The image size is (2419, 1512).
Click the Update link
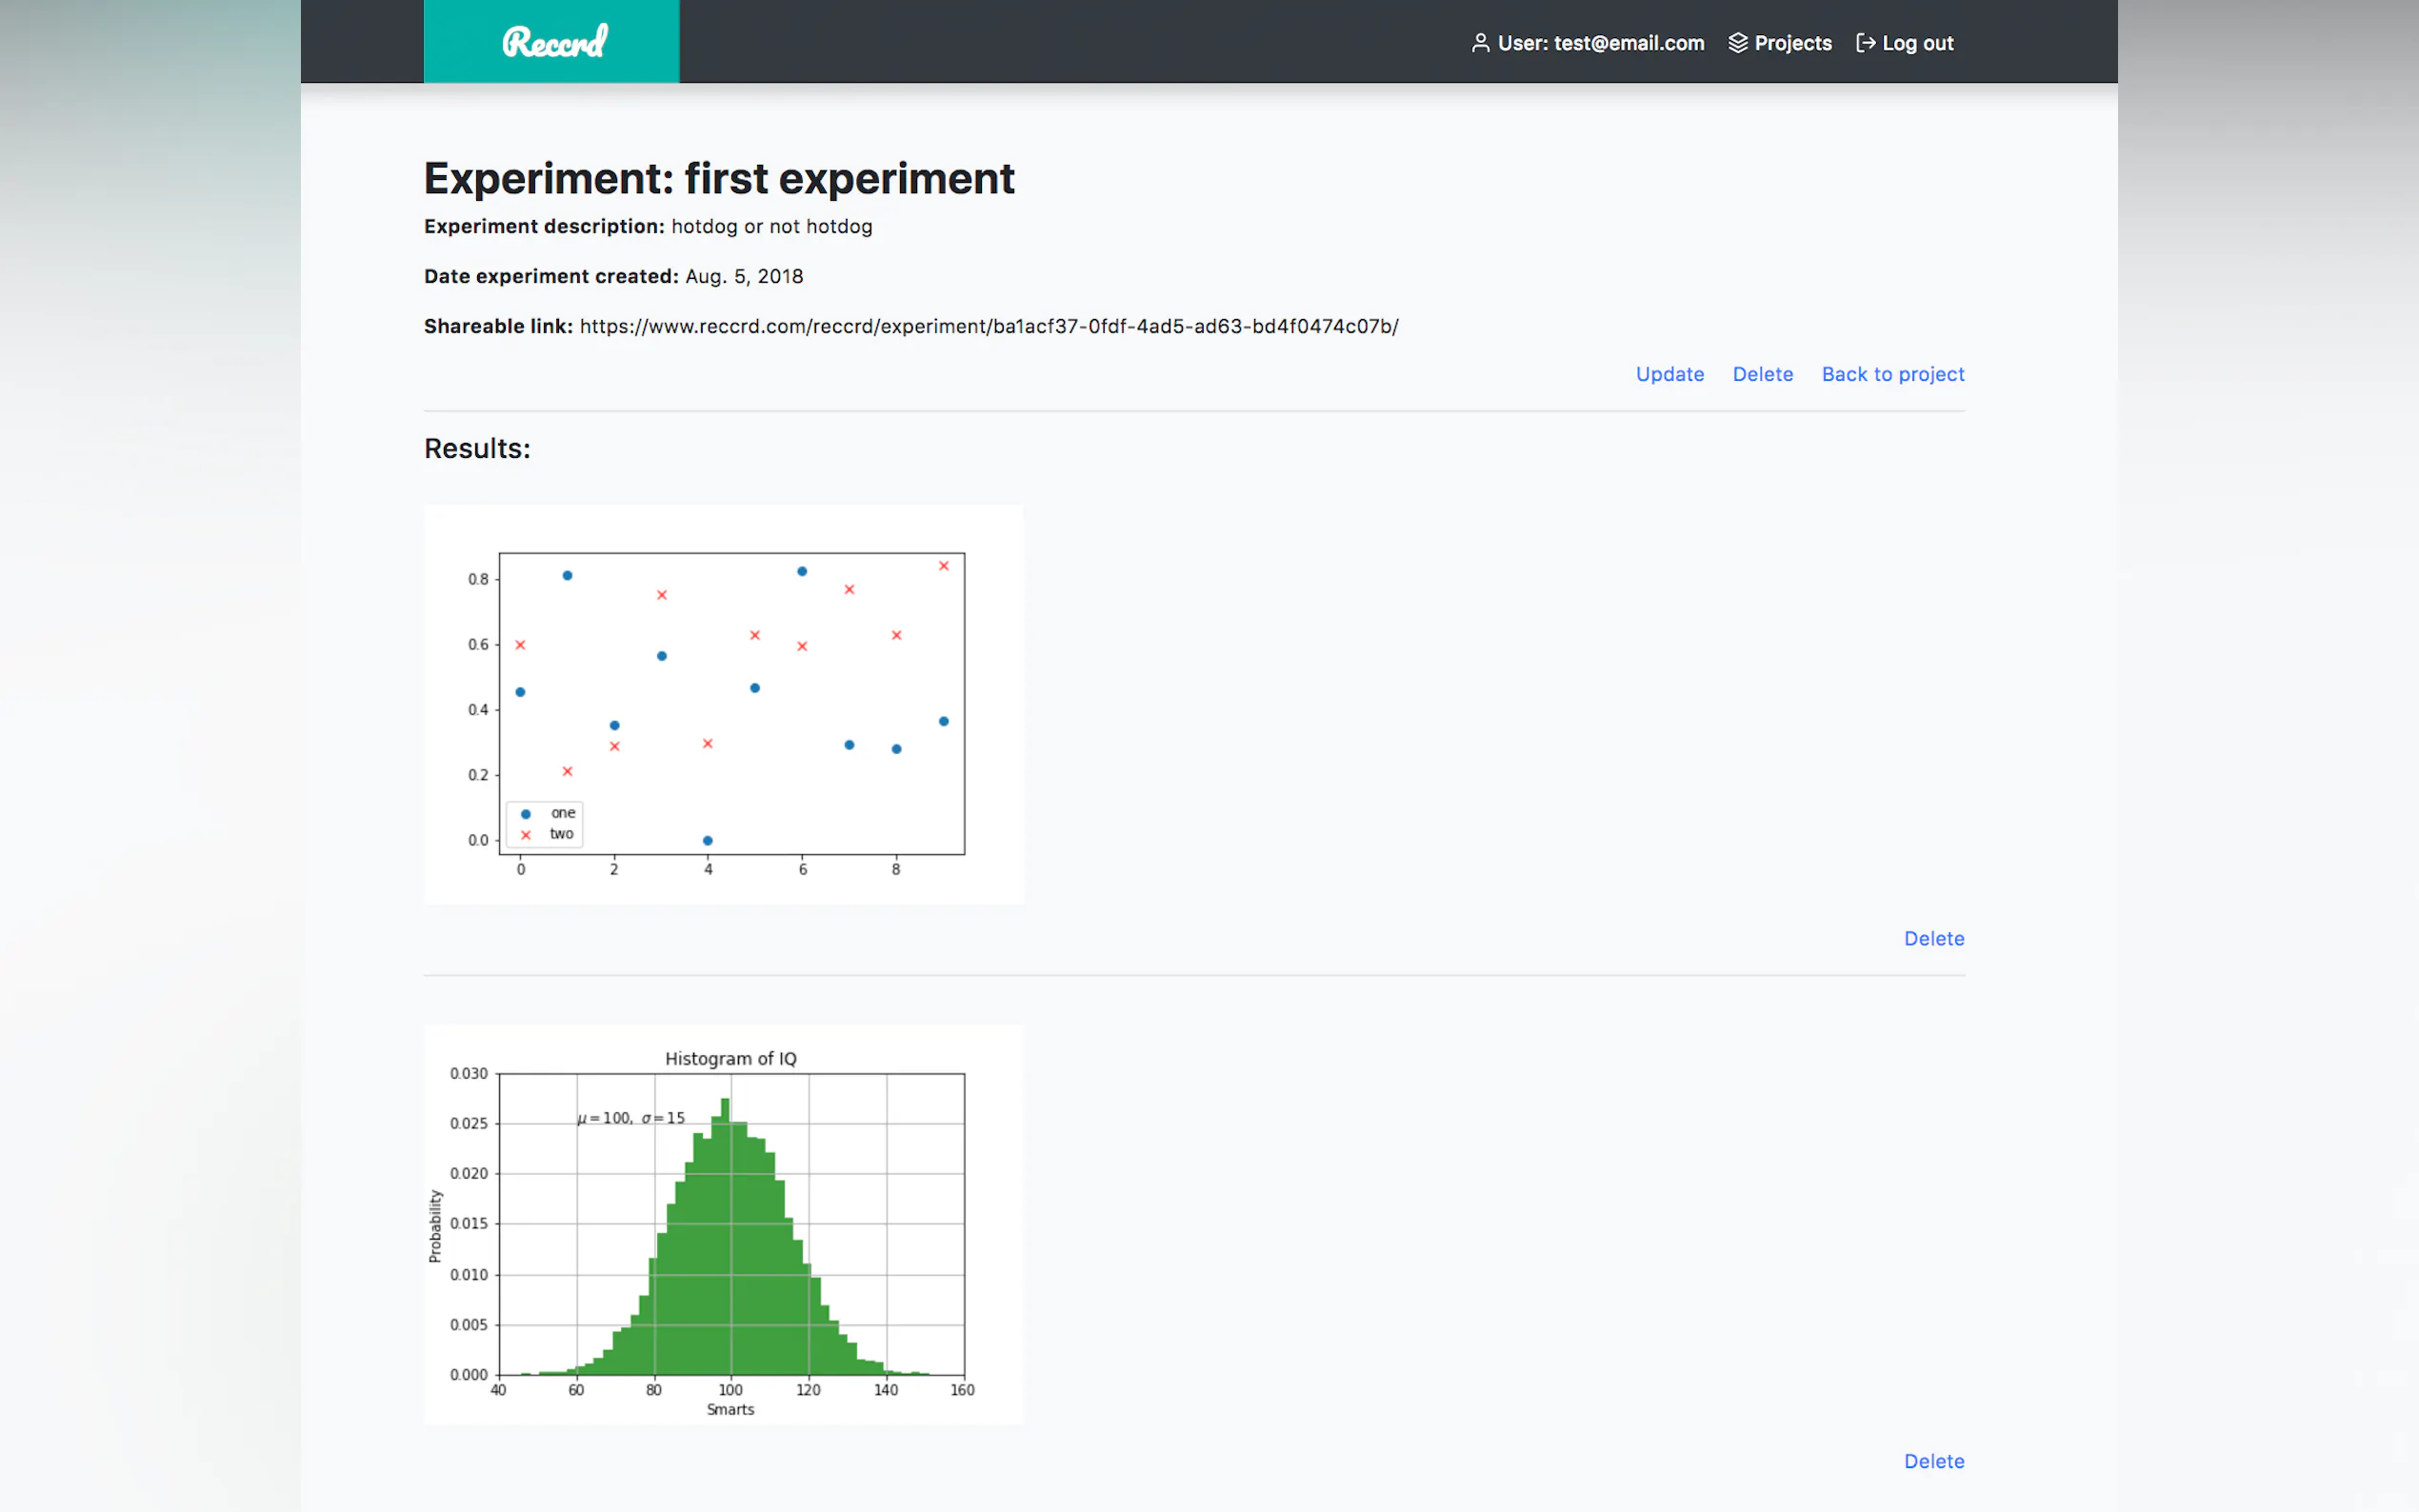pos(1669,374)
